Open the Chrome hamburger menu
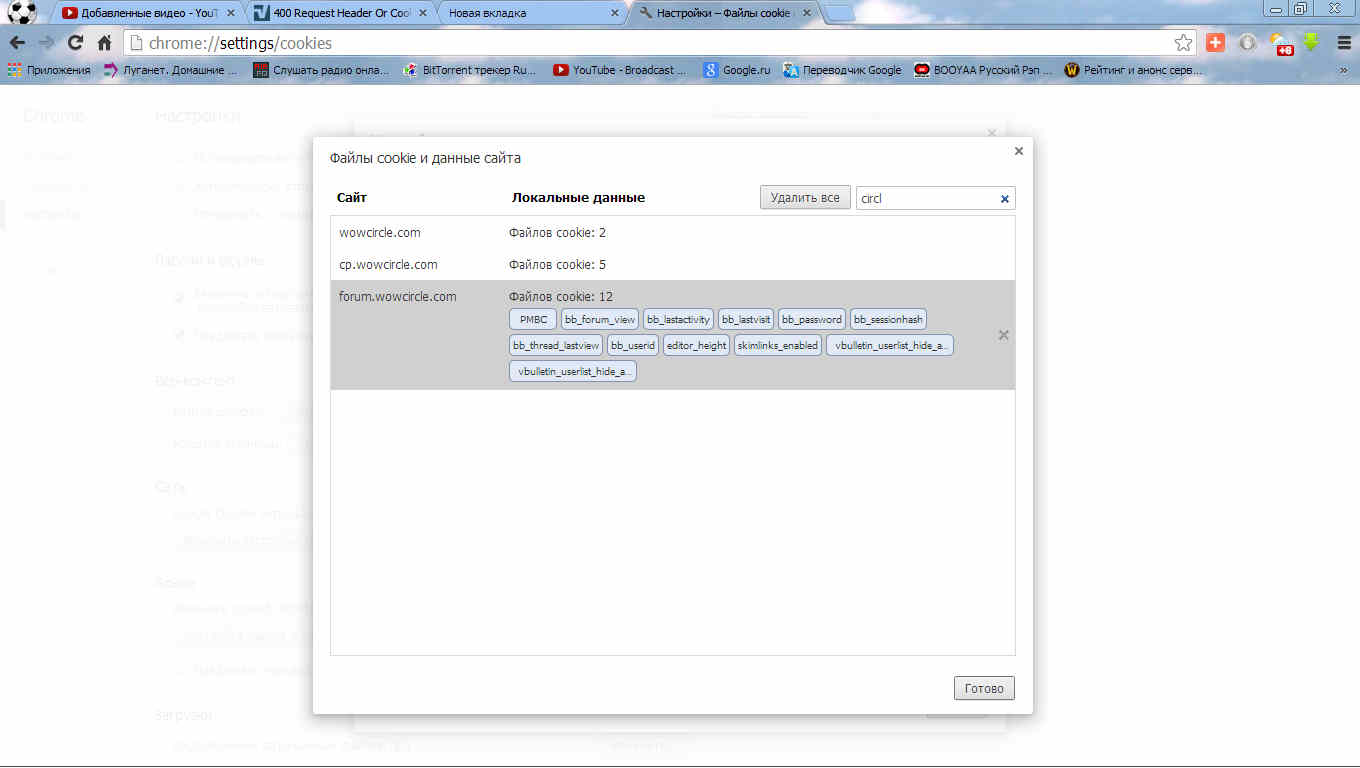Image resolution: width=1360 pixels, height=768 pixels. point(1343,43)
